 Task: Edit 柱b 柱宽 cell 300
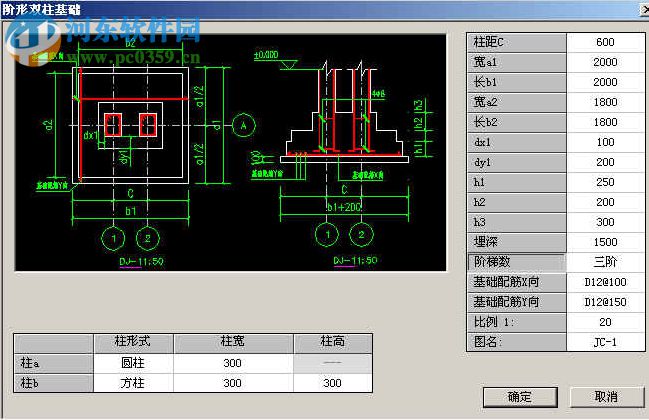[x=233, y=383]
